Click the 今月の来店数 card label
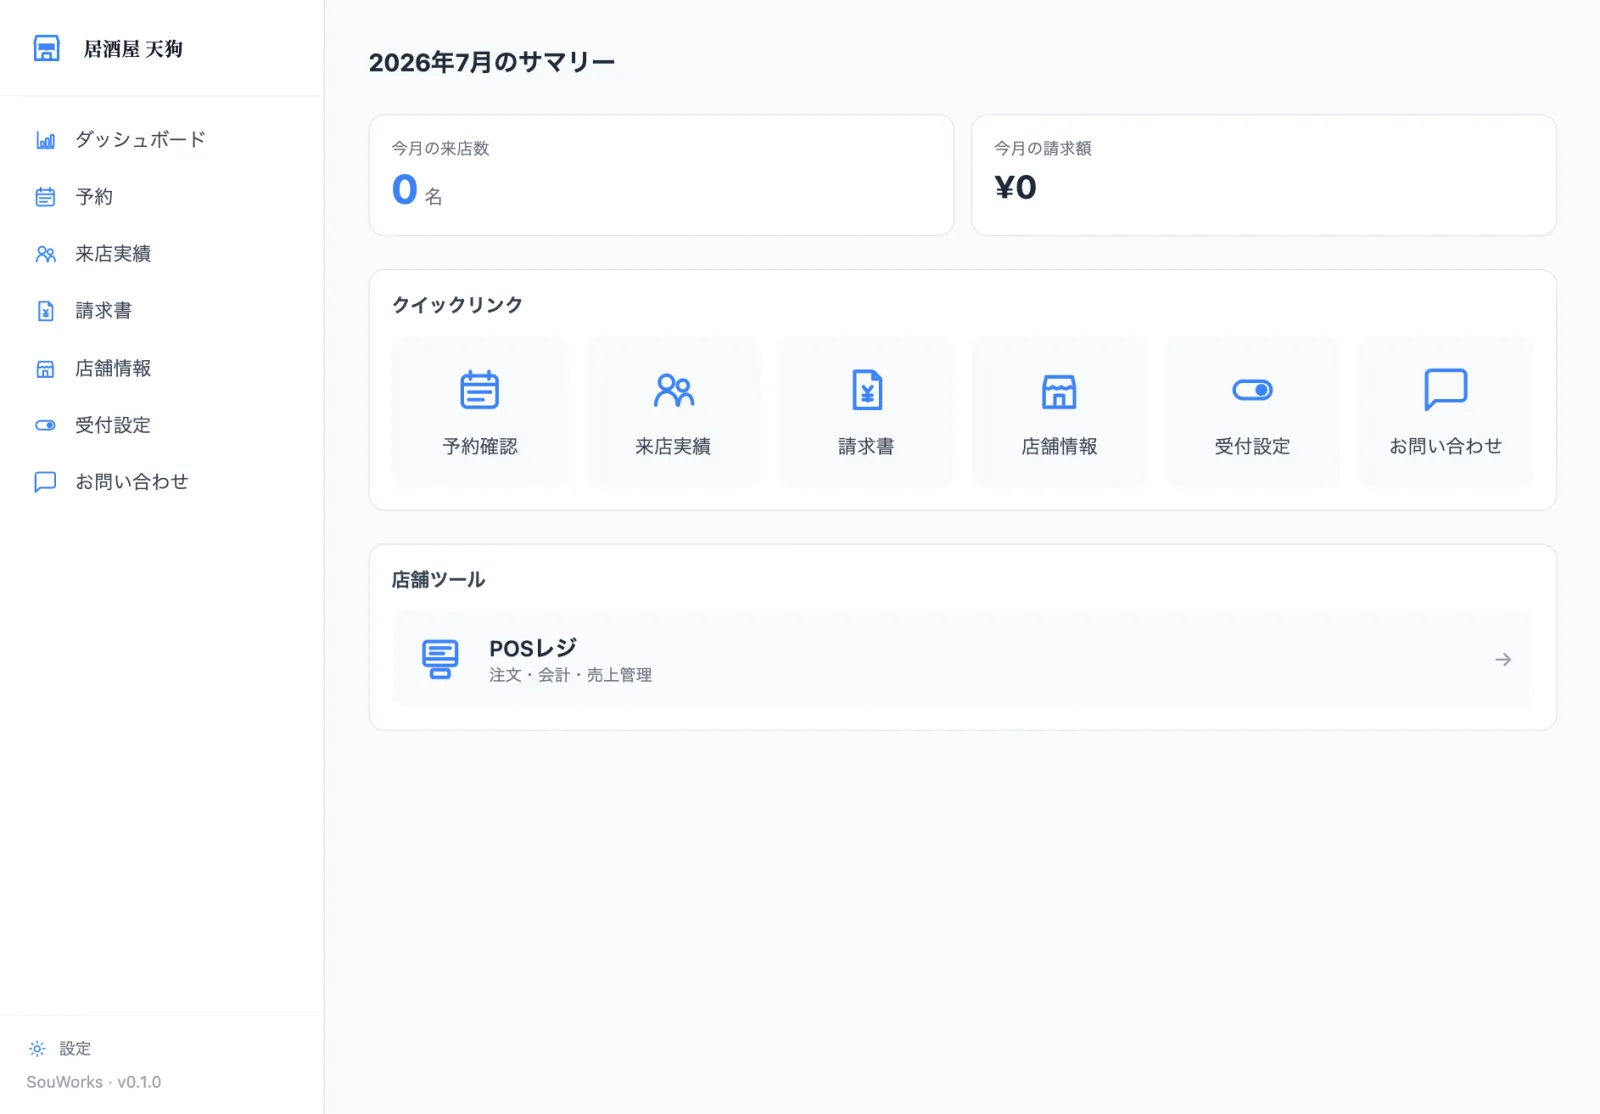The width and height of the screenshot is (1600, 1114). 441,148
